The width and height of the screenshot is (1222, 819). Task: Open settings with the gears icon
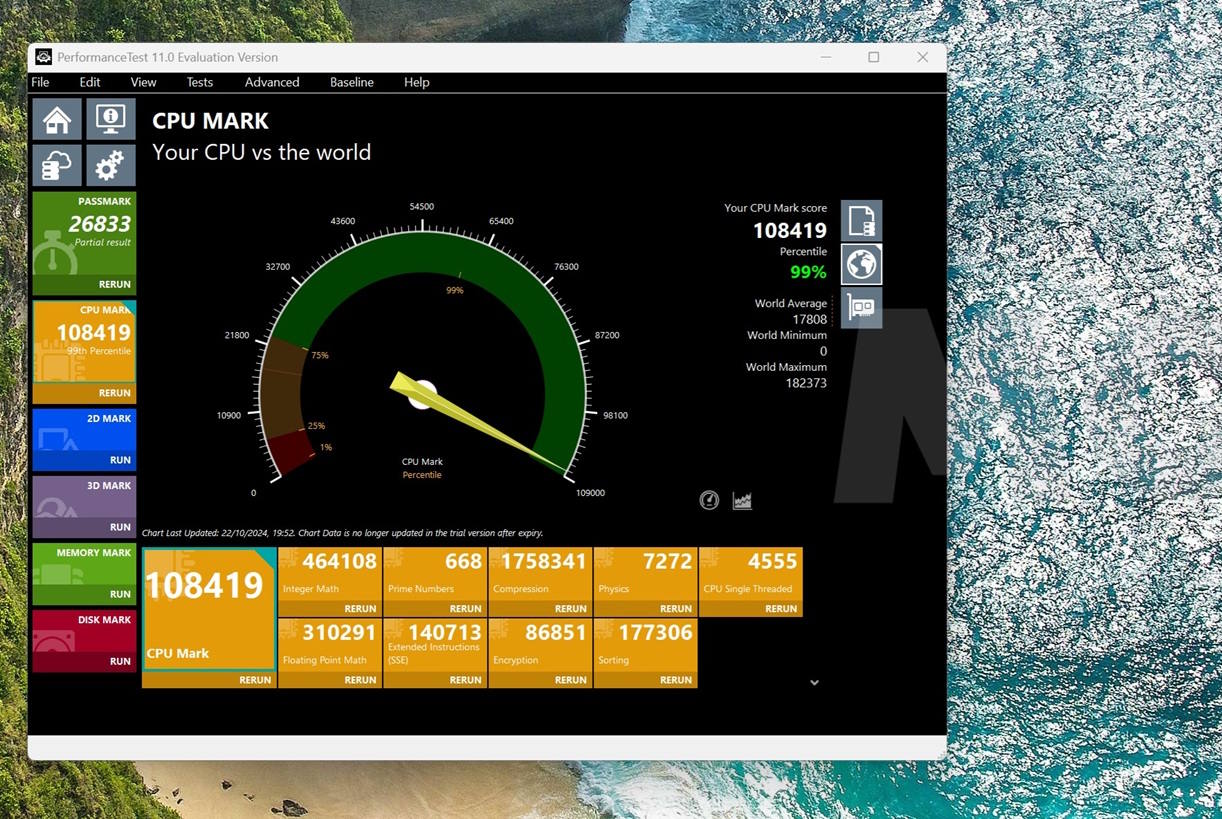[x=110, y=166]
